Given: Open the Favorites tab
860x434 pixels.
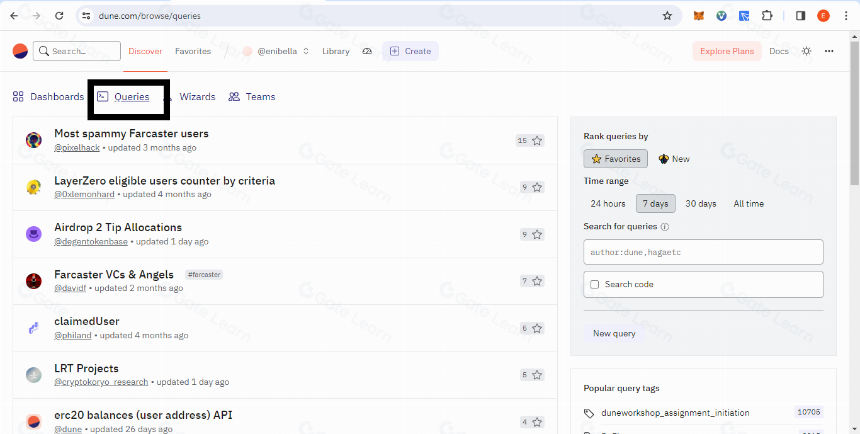Looking at the screenshot, I should coord(193,51).
